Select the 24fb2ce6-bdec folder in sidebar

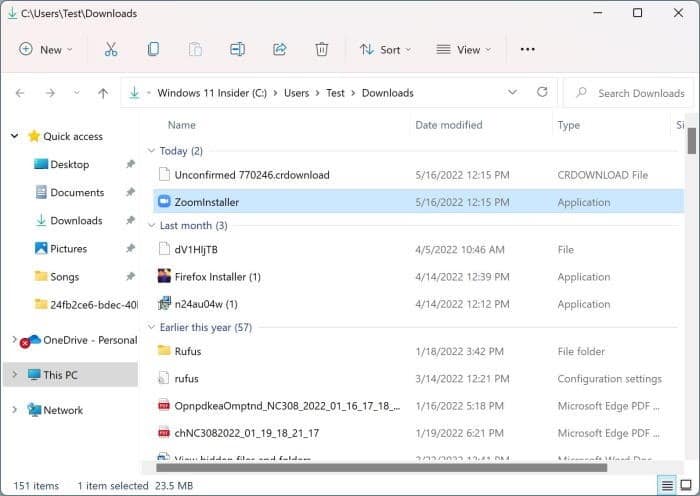[x=86, y=305]
